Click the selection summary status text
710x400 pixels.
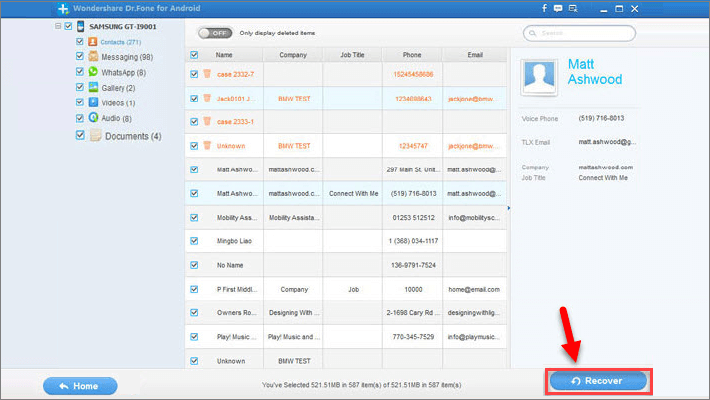click(361, 385)
